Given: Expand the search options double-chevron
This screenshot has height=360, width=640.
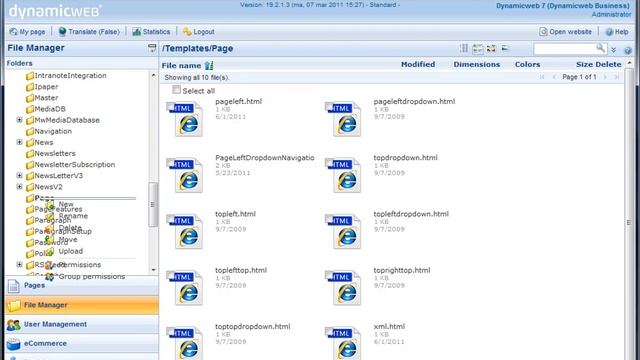Looking at the screenshot, I should pyautogui.click(x=613, y=50).
